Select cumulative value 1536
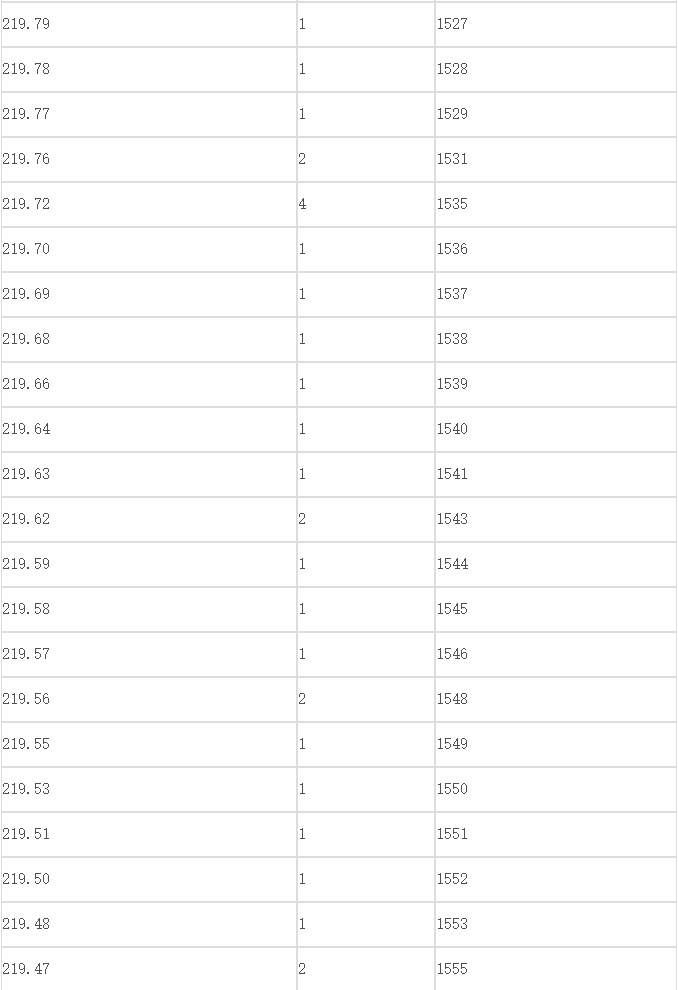Image resolution: width=678 pixels, height=990 pixels. click(x=556, y=249)
